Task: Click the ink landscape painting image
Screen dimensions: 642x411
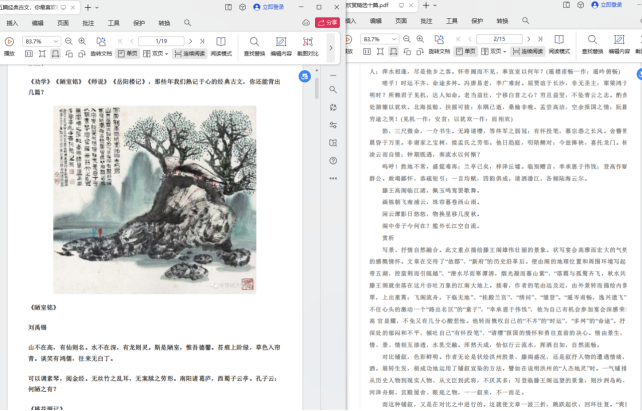Action: [155, 200]
